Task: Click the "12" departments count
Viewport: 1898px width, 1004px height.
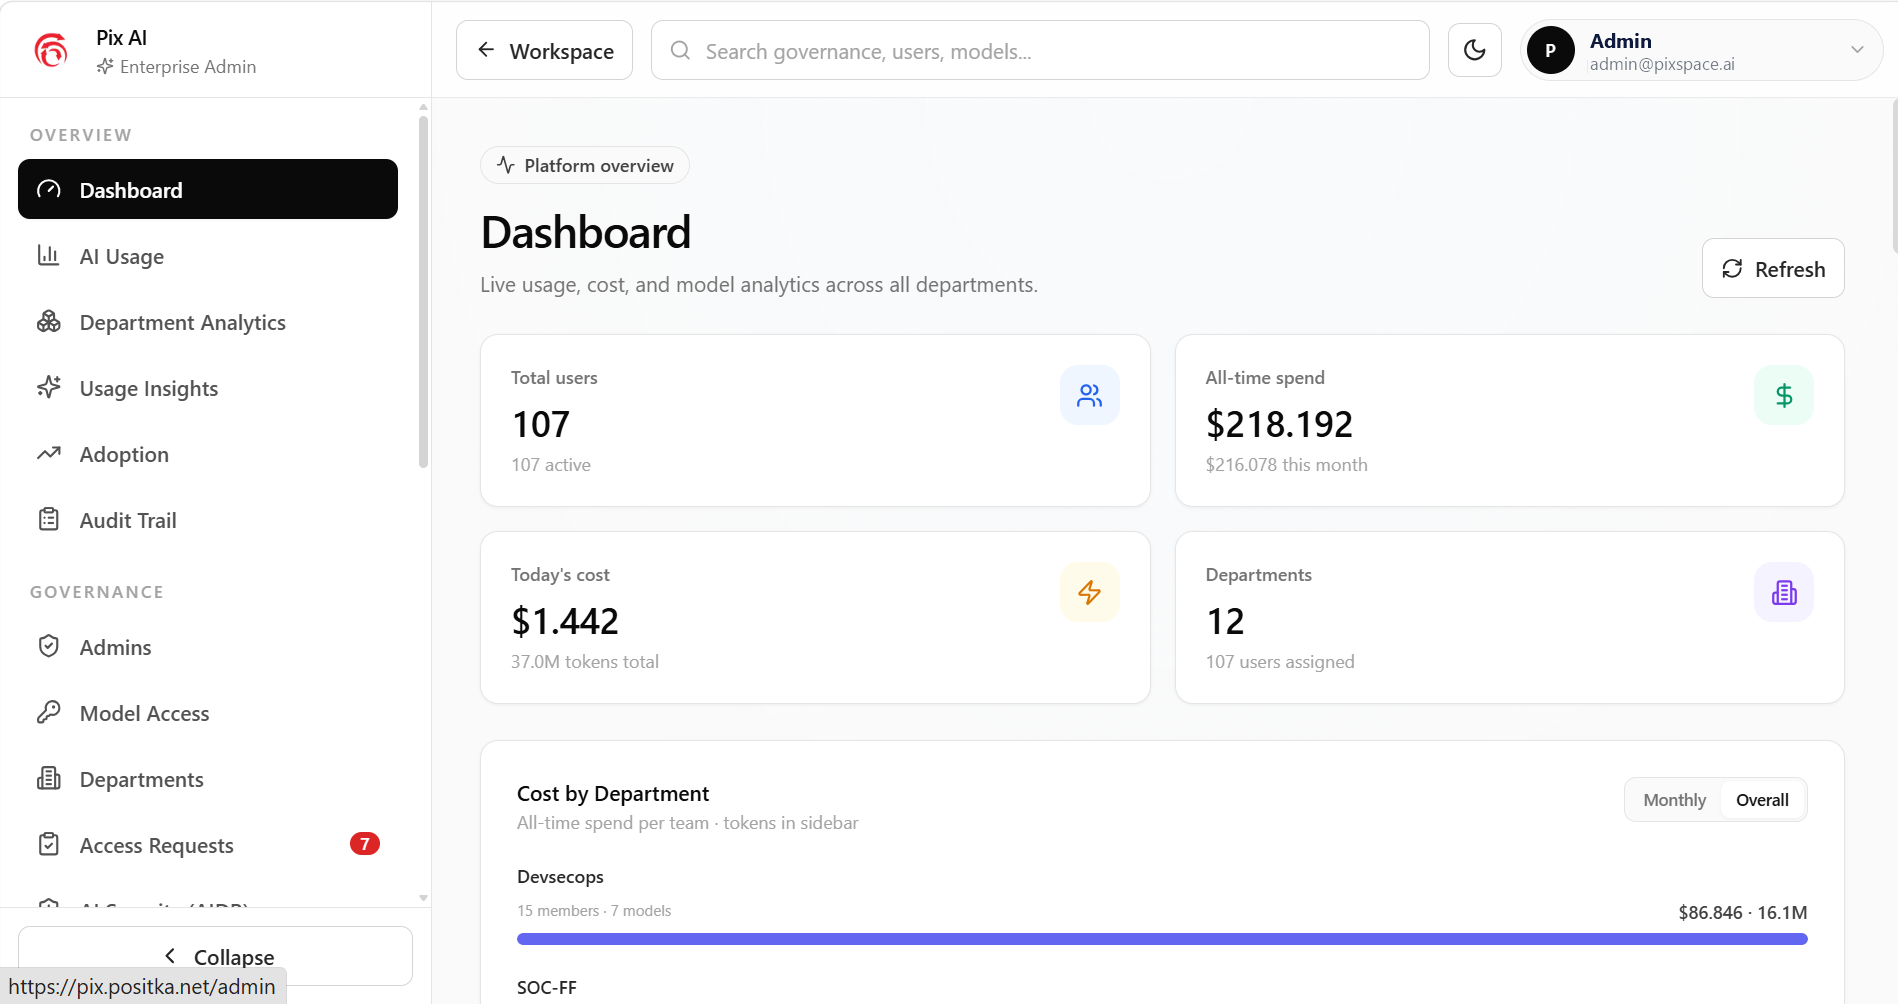Action: pyautogui.click(x=1225, y=621)
